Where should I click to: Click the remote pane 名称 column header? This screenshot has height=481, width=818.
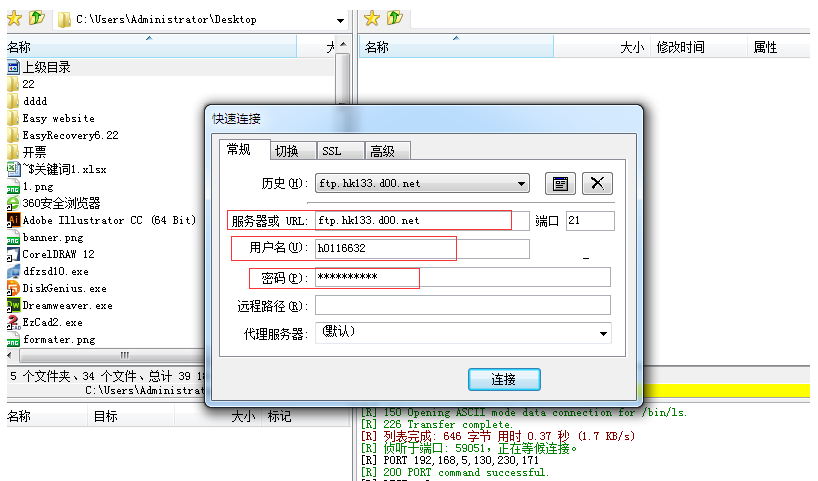click(456, 47)
